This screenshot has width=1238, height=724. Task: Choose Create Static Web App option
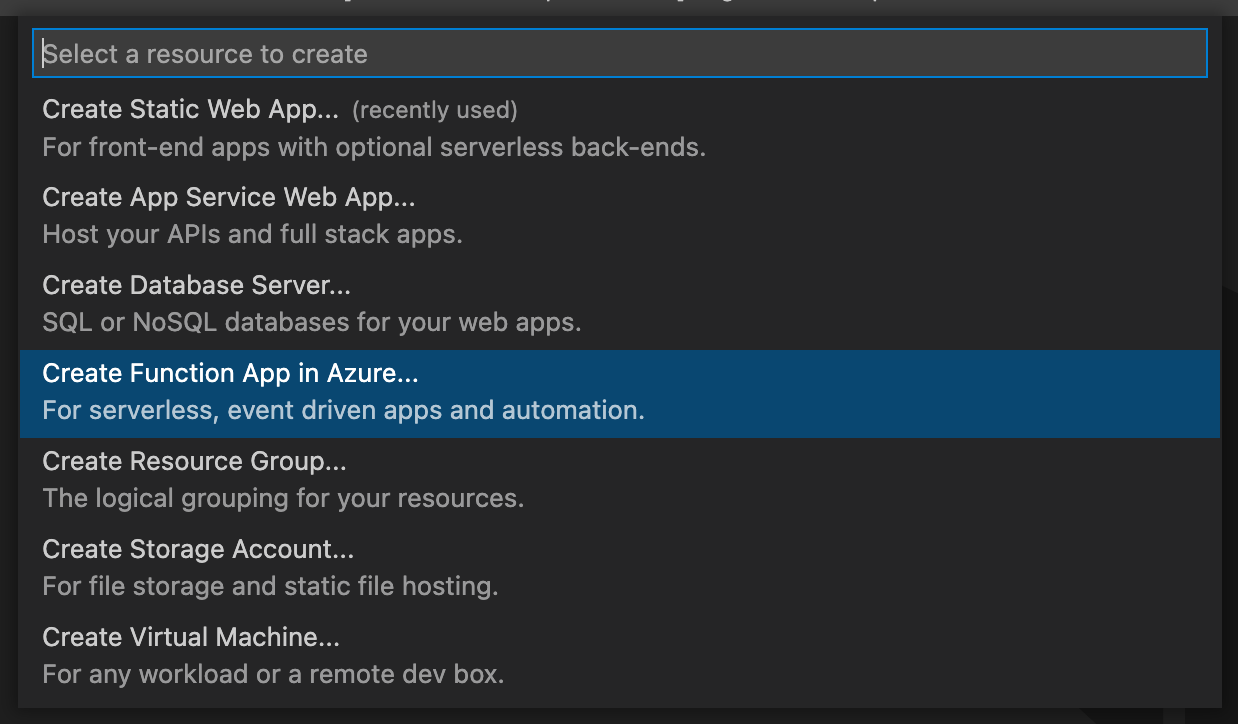tap(620, 130)
